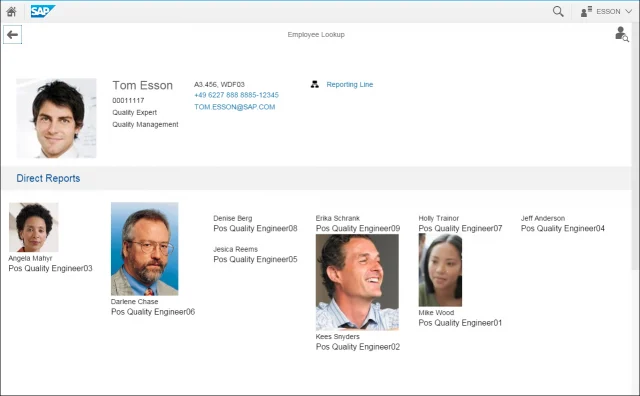Click the user avatar icon beside ESSON
The image size is (640, 396).
[x=586, y=11]
